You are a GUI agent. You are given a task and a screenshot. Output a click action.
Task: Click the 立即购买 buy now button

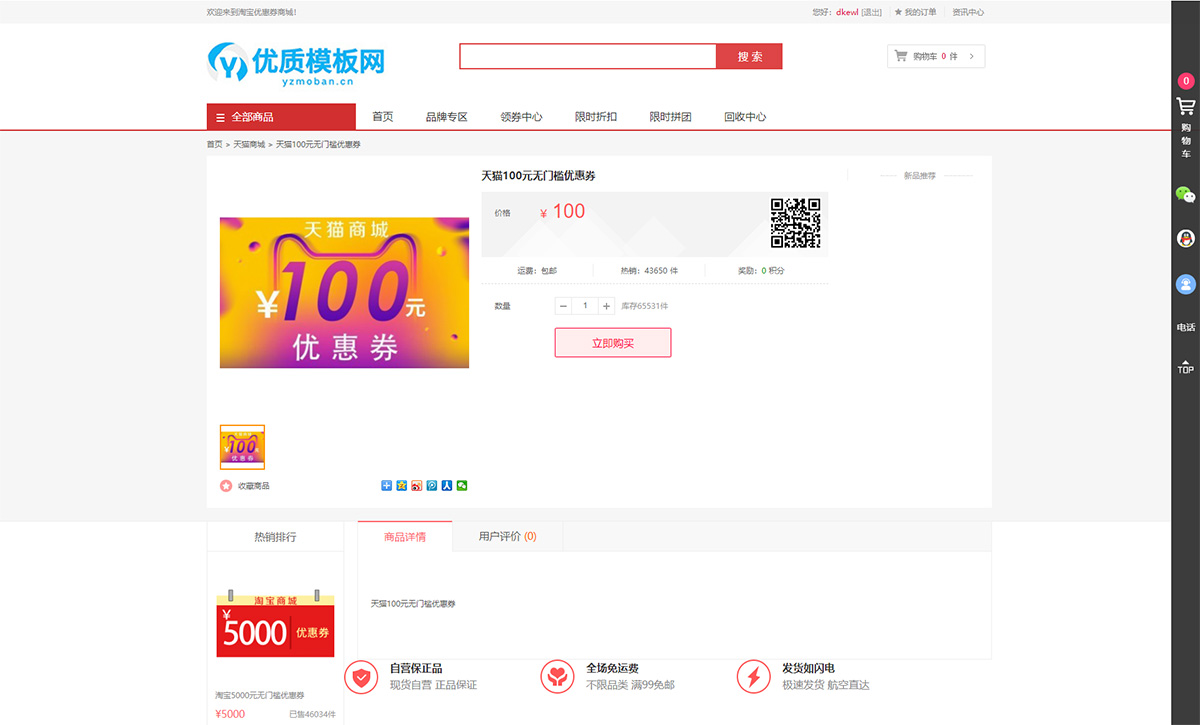[612, 342]
